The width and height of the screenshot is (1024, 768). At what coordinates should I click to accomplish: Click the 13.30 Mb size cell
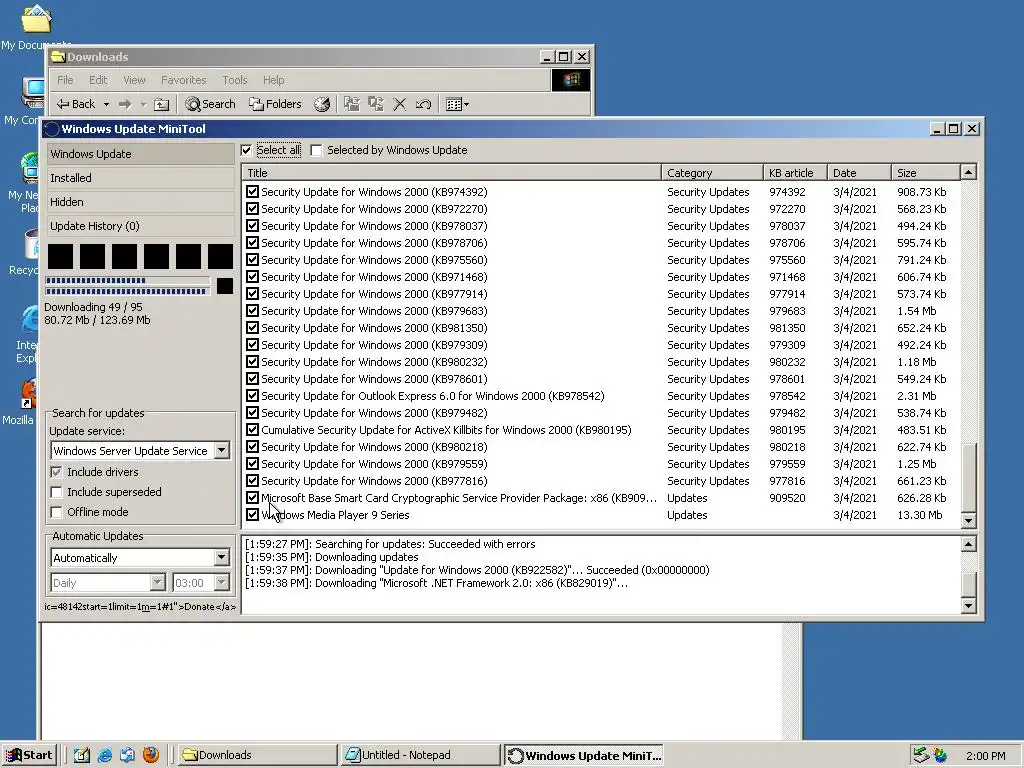coord(920,515)
